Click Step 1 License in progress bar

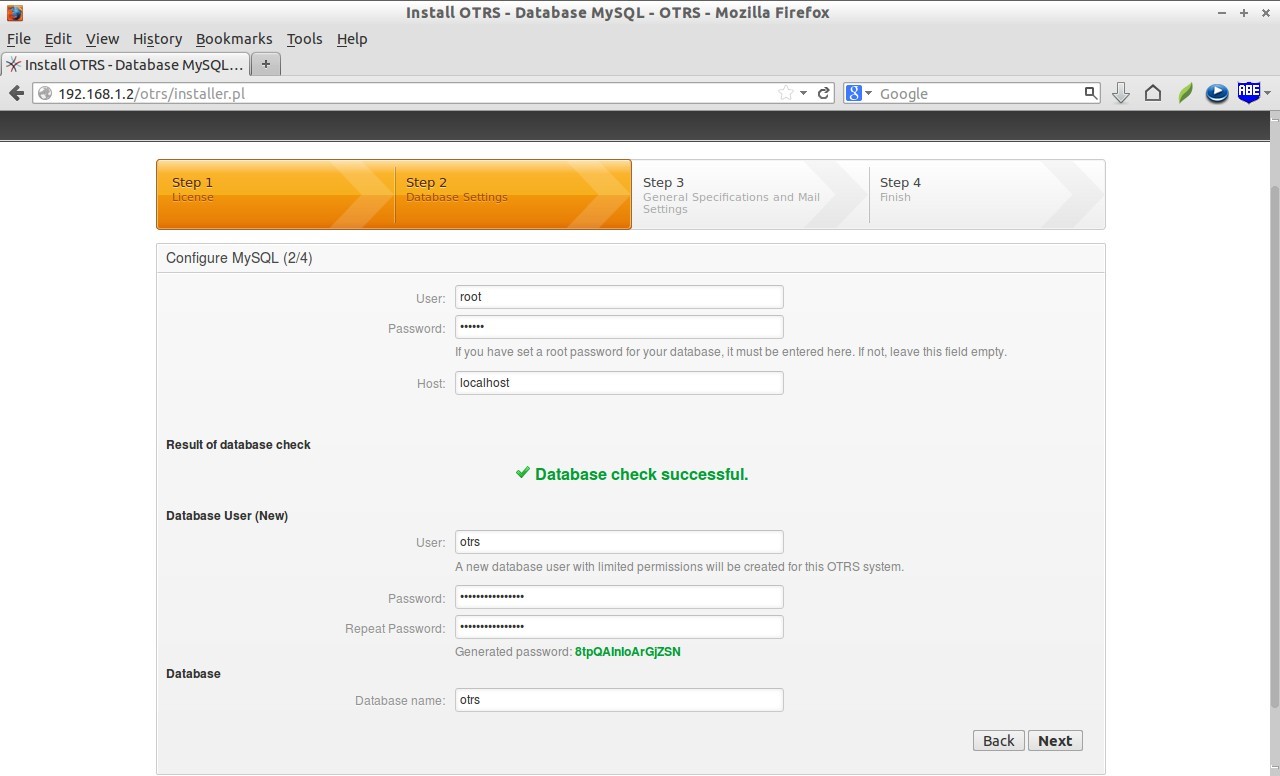275,194
